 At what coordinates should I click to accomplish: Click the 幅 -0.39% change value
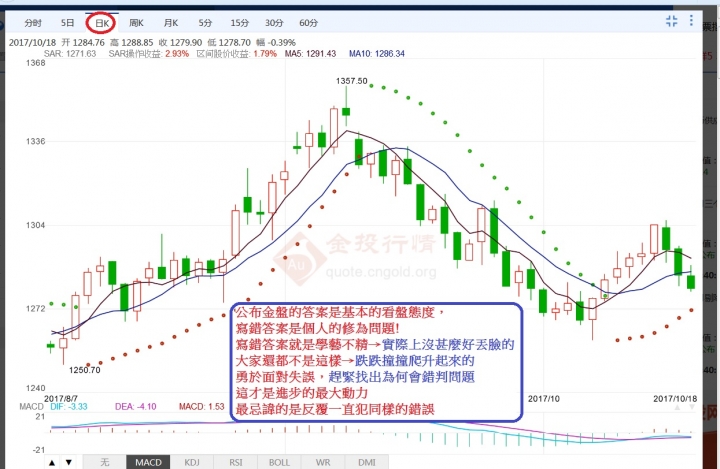[276, 43]
